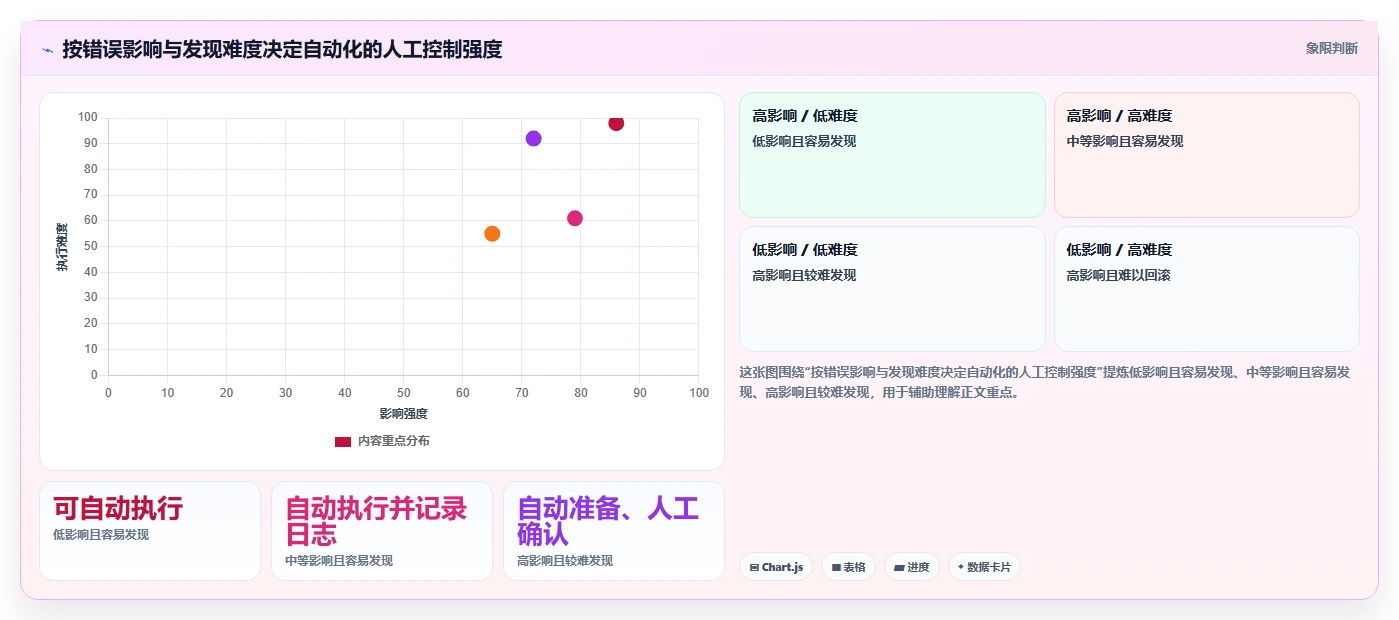The height and width of the screenshot is (620, 1399).
Task: Open the 可自动执行 data card
Action: (150, 531)
